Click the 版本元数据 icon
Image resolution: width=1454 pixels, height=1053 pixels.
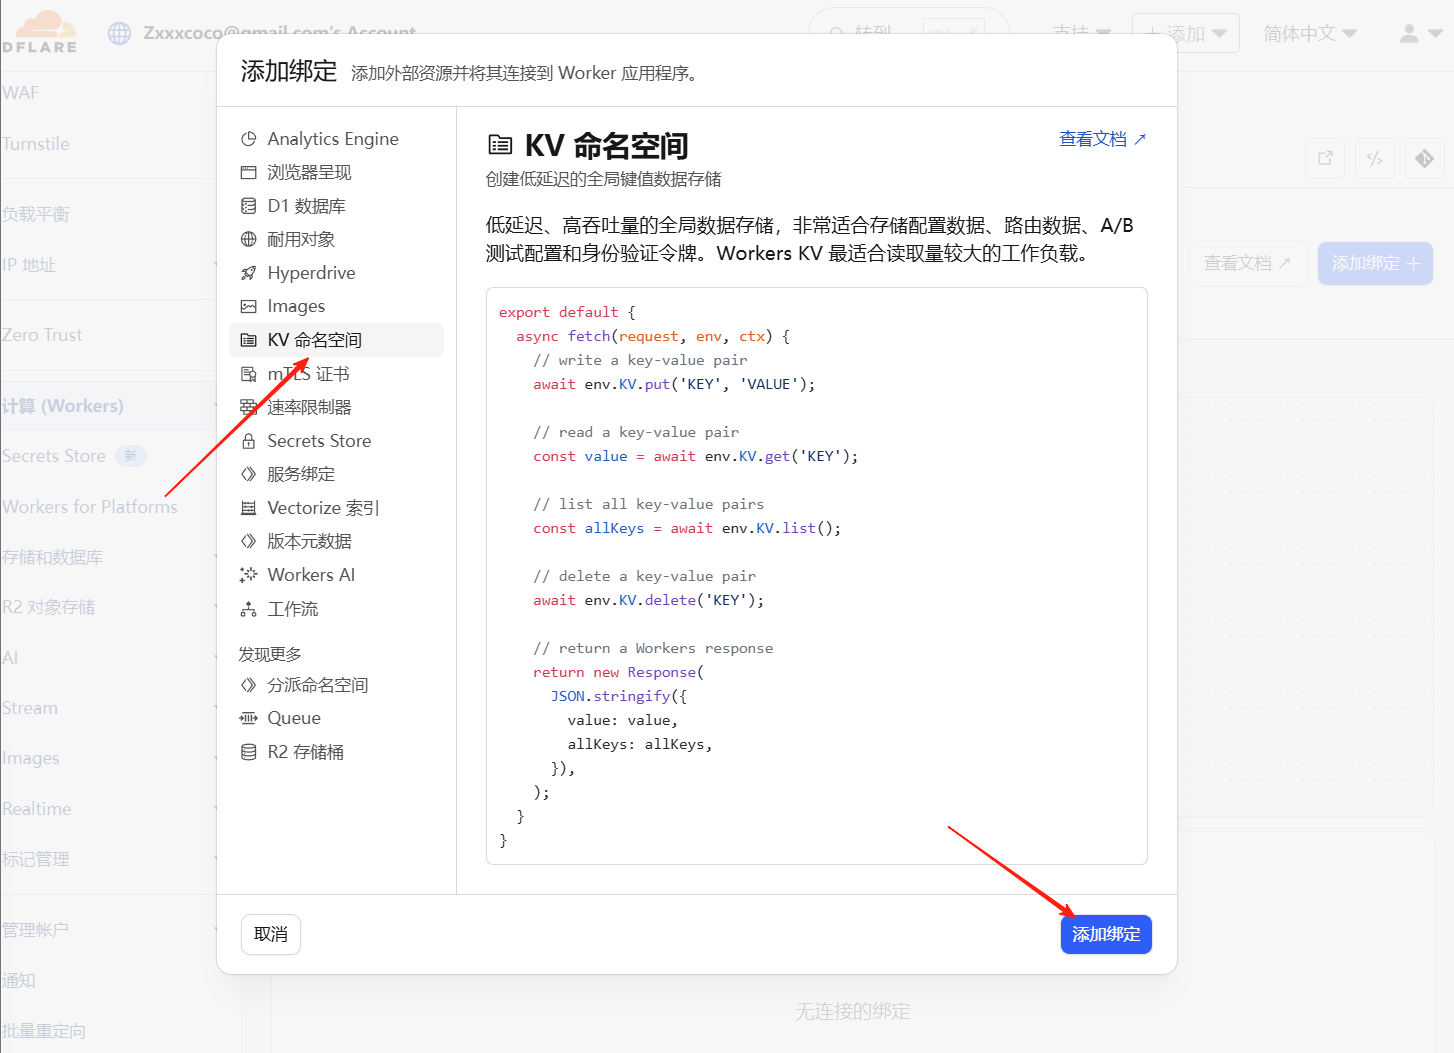pos(249,541)
